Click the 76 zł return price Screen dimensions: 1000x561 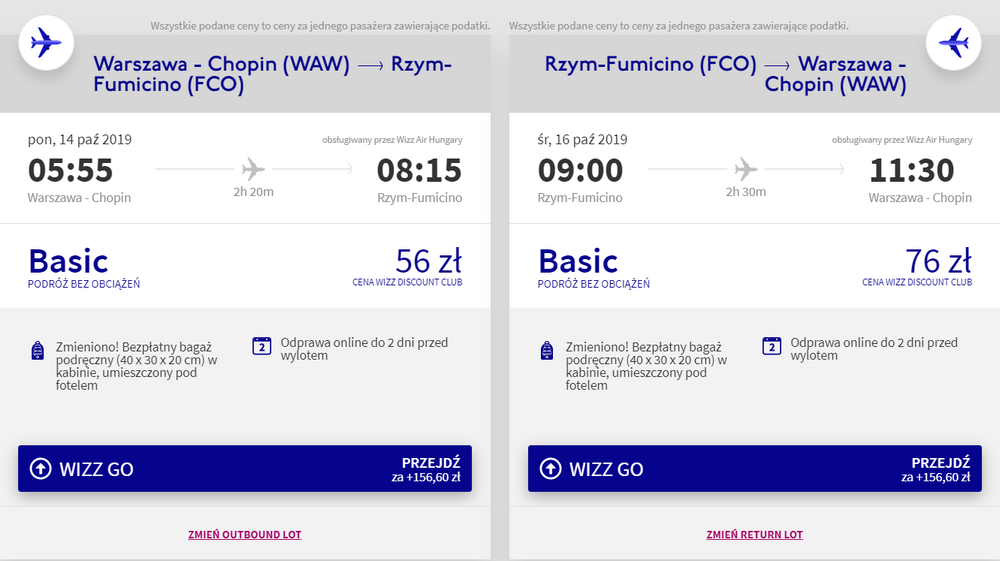(939, 261)
